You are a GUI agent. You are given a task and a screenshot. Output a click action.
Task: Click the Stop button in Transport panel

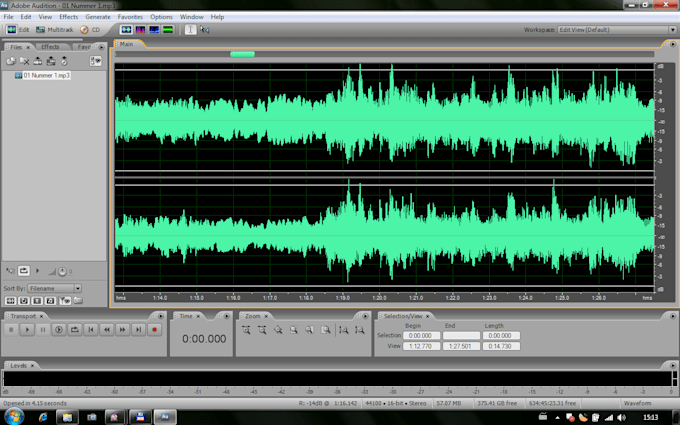[11, 329]
